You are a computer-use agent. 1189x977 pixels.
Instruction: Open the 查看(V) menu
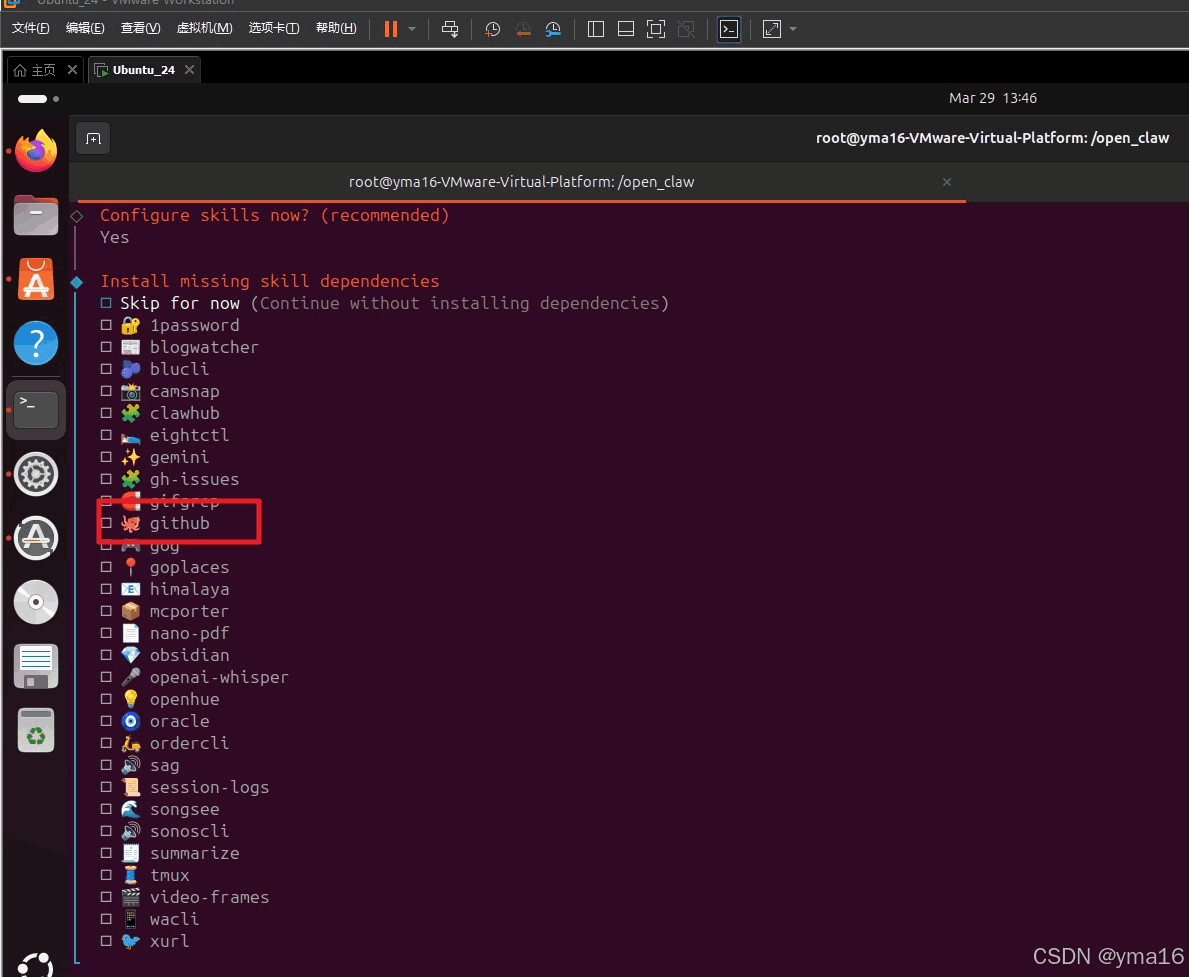coord(140,28)
